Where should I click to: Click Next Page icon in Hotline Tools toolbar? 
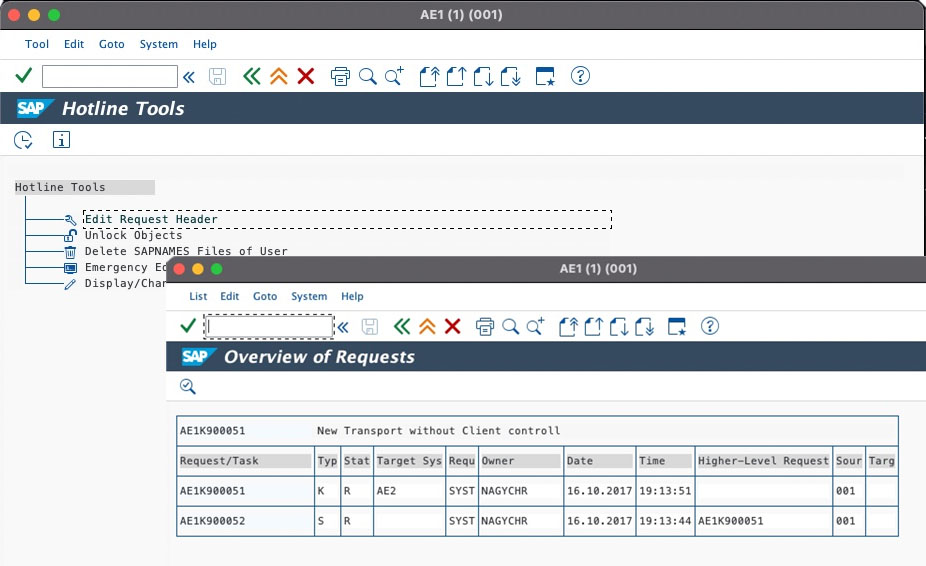(x=483, y=76)
